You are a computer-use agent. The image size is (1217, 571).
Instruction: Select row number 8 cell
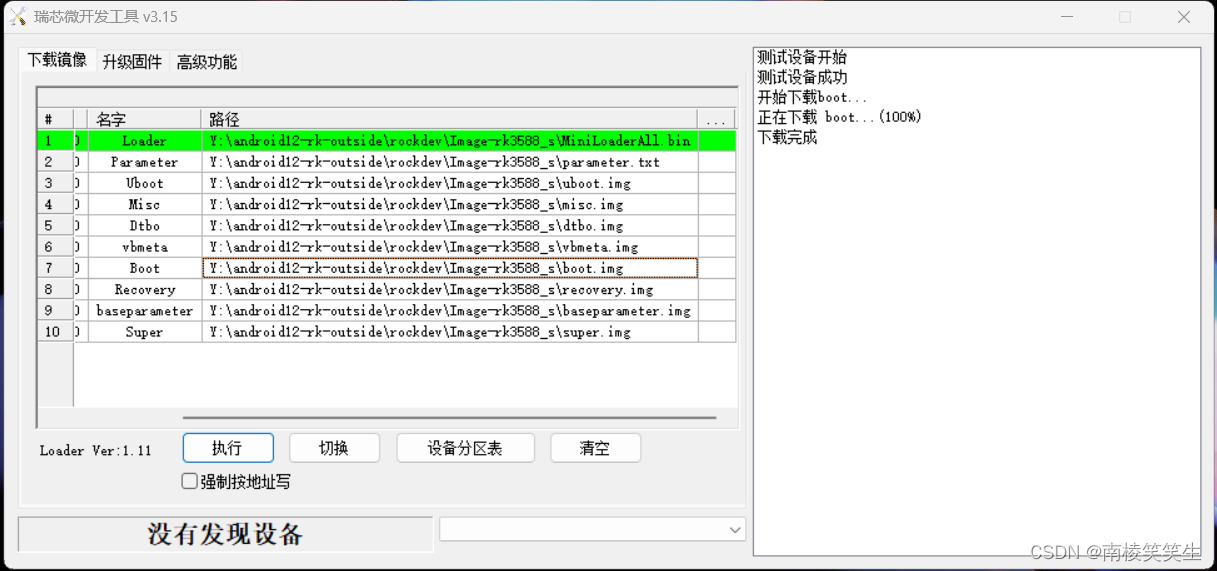pos(55,289)
